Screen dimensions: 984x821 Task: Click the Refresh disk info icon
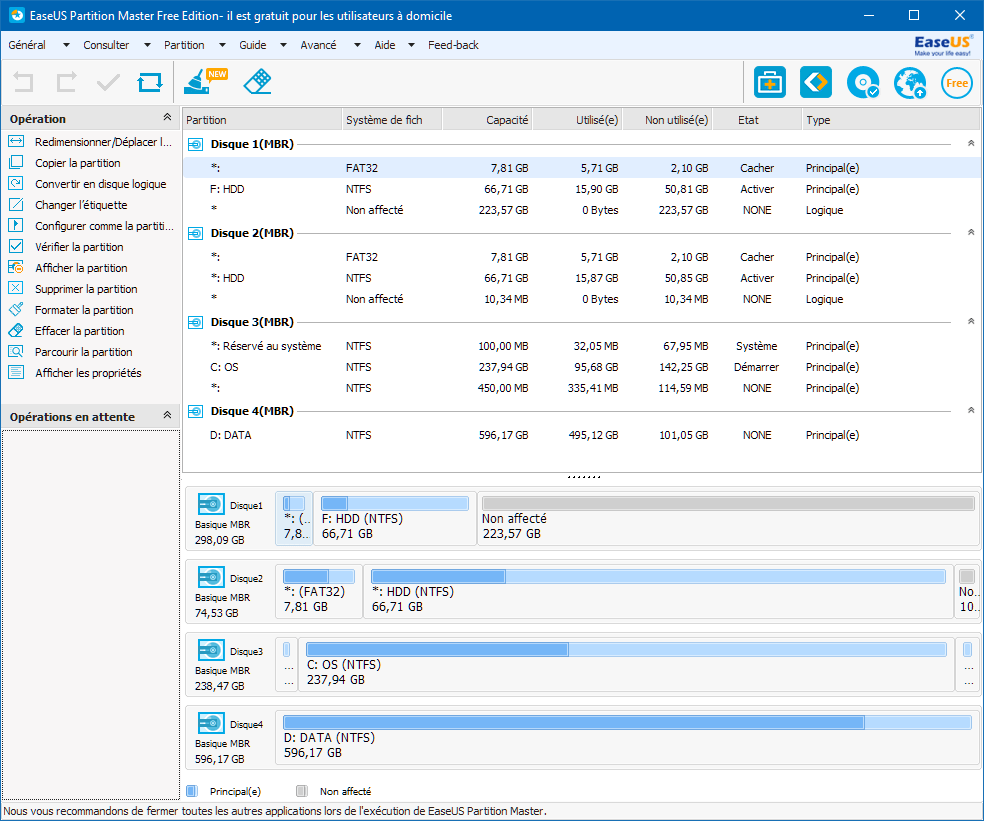[150, 82]
